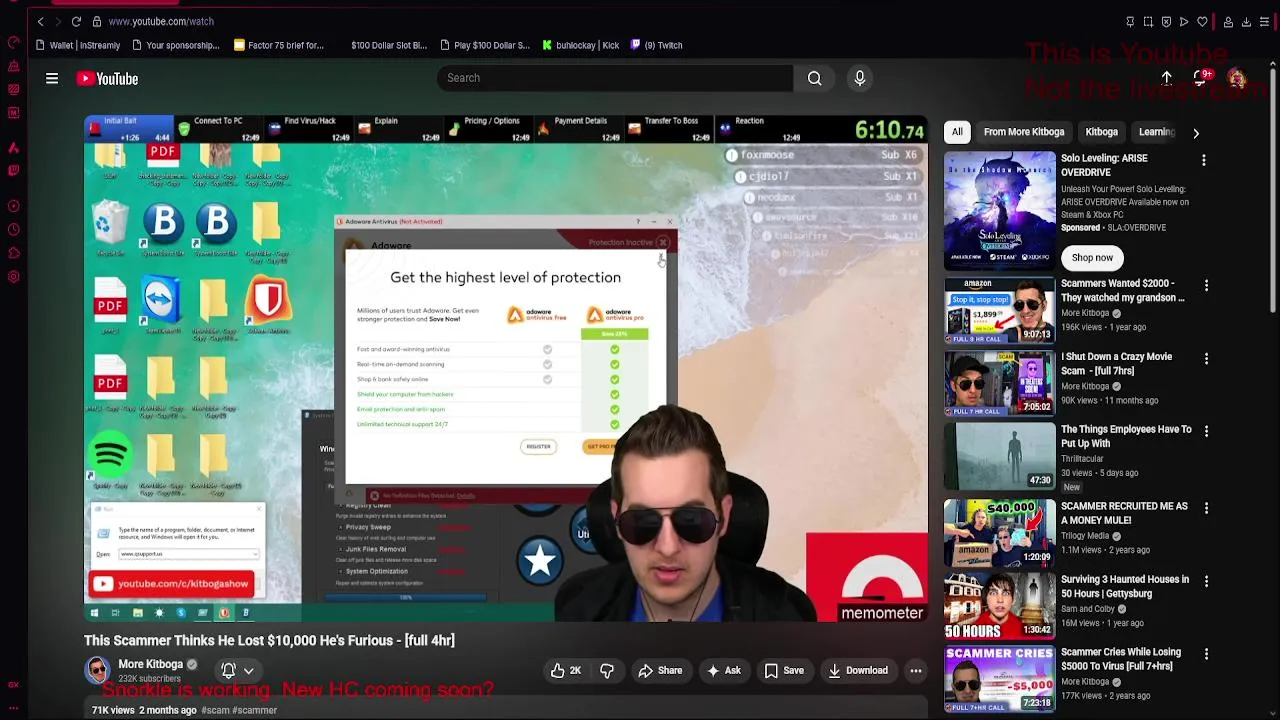Open options for Scammer Cries While Losing video
Image resolution: width=1280 pixels, height=720 pixels.
click(1206, 654)
